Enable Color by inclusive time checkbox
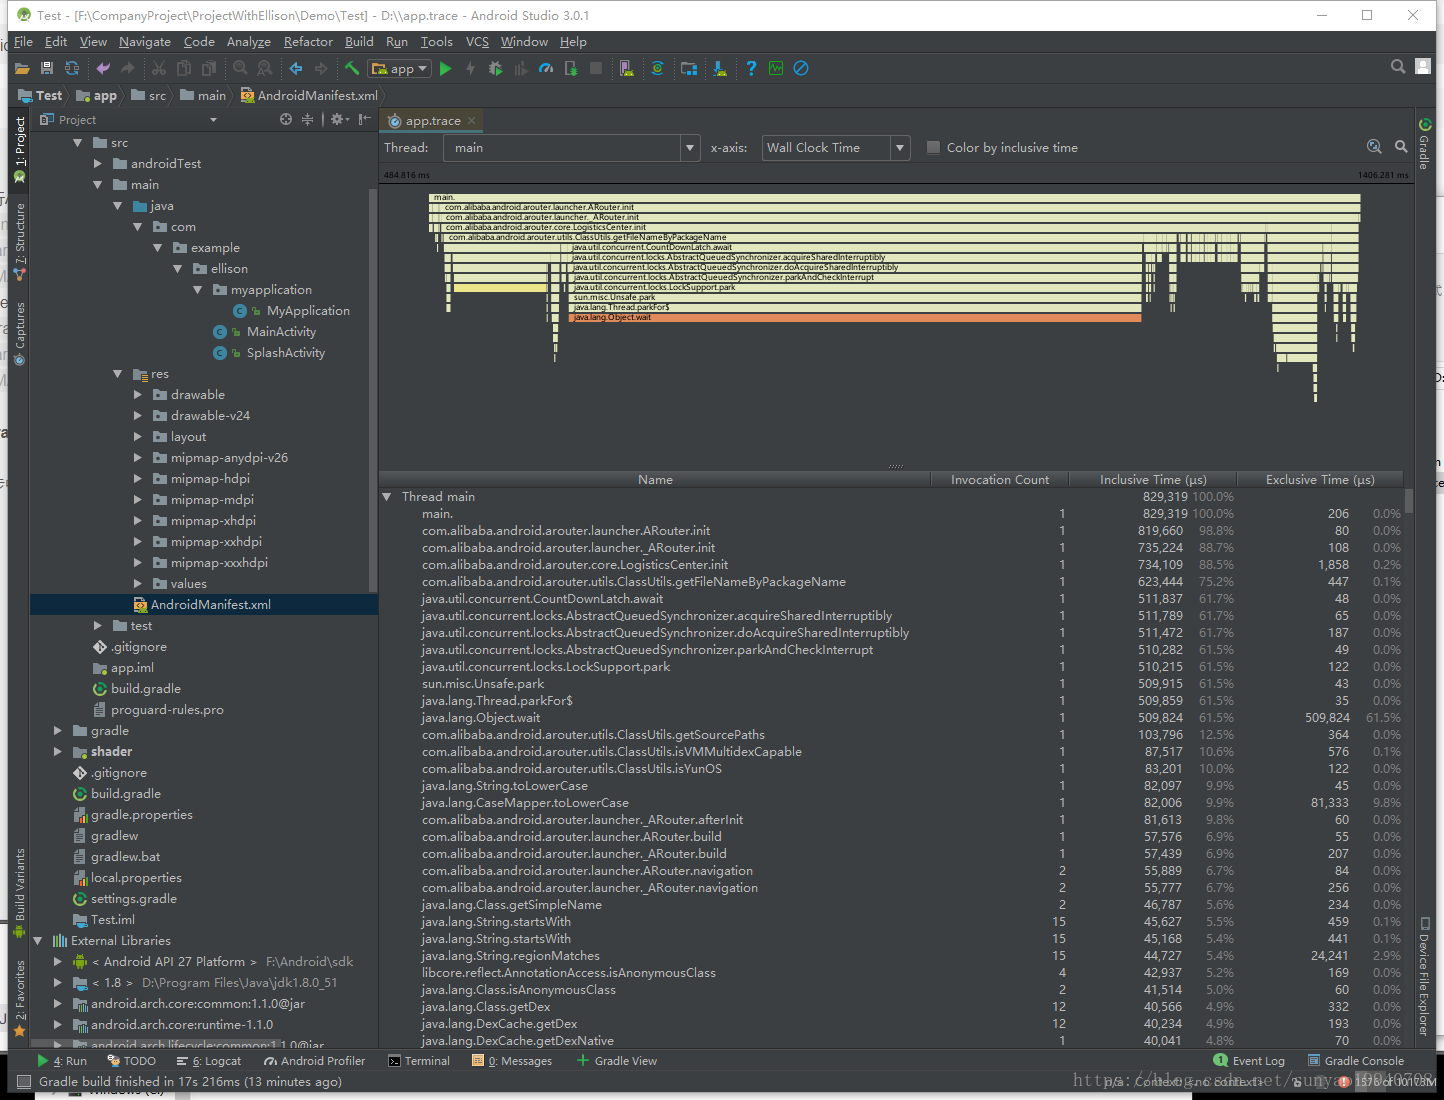Image resolution: width=1444 pixels, height=1100 pixels. 934,148
